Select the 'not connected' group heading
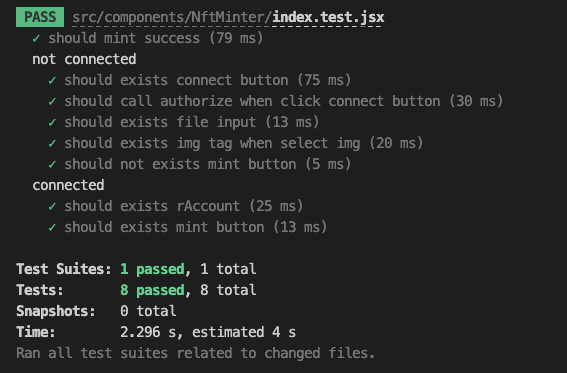Screen dimensions: 567x373 [84, 59]
